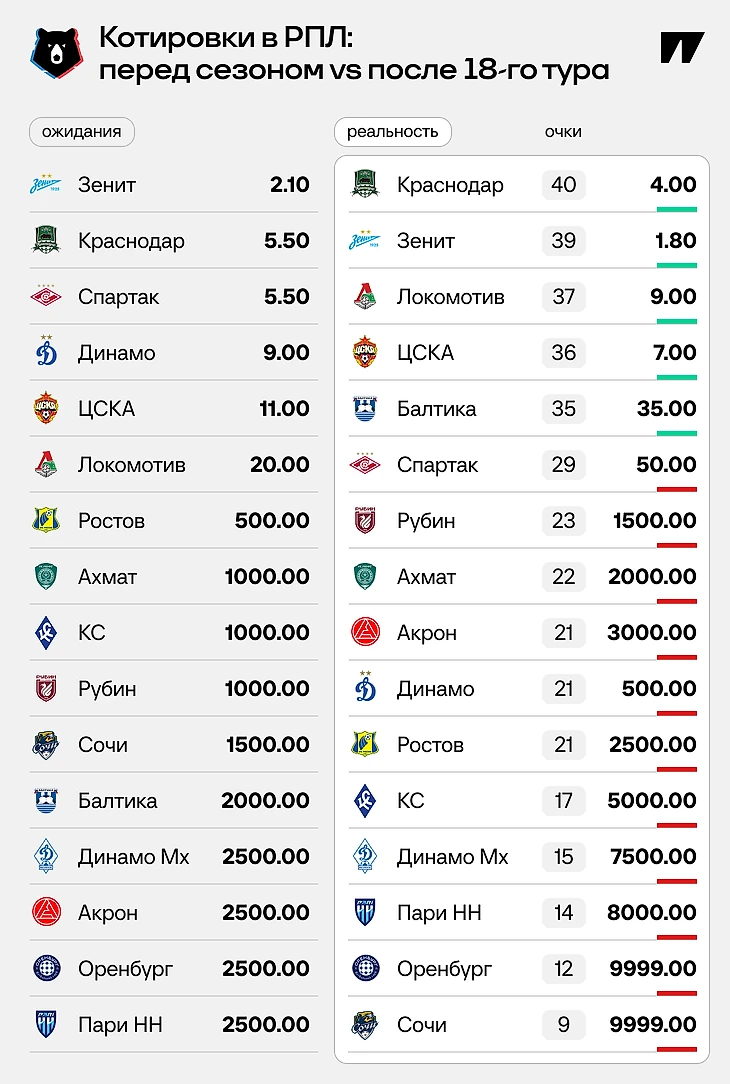Click the RPL bear logo in header
730x1084 pixels.
(57, 54)
